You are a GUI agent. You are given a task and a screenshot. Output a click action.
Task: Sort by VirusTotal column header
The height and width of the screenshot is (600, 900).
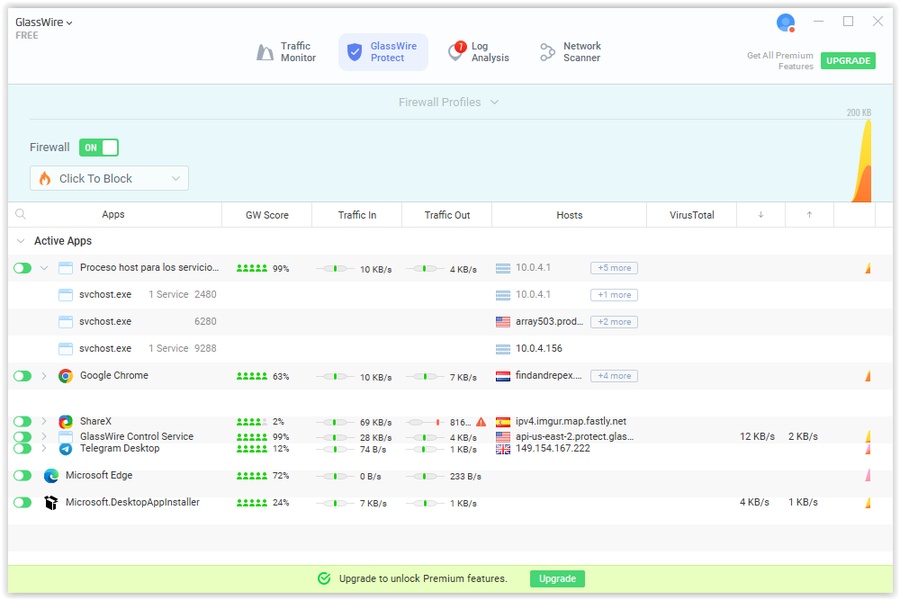coord(692,215)
